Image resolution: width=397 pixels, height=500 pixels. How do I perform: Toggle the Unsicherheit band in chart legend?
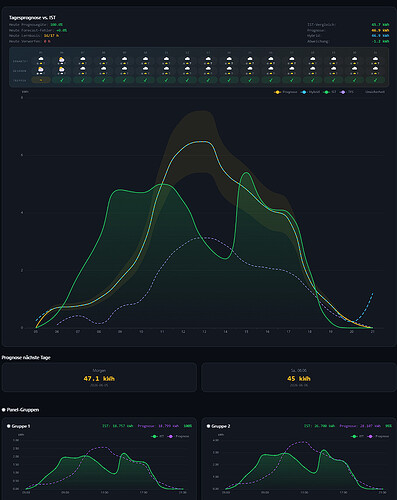[374, 92]
